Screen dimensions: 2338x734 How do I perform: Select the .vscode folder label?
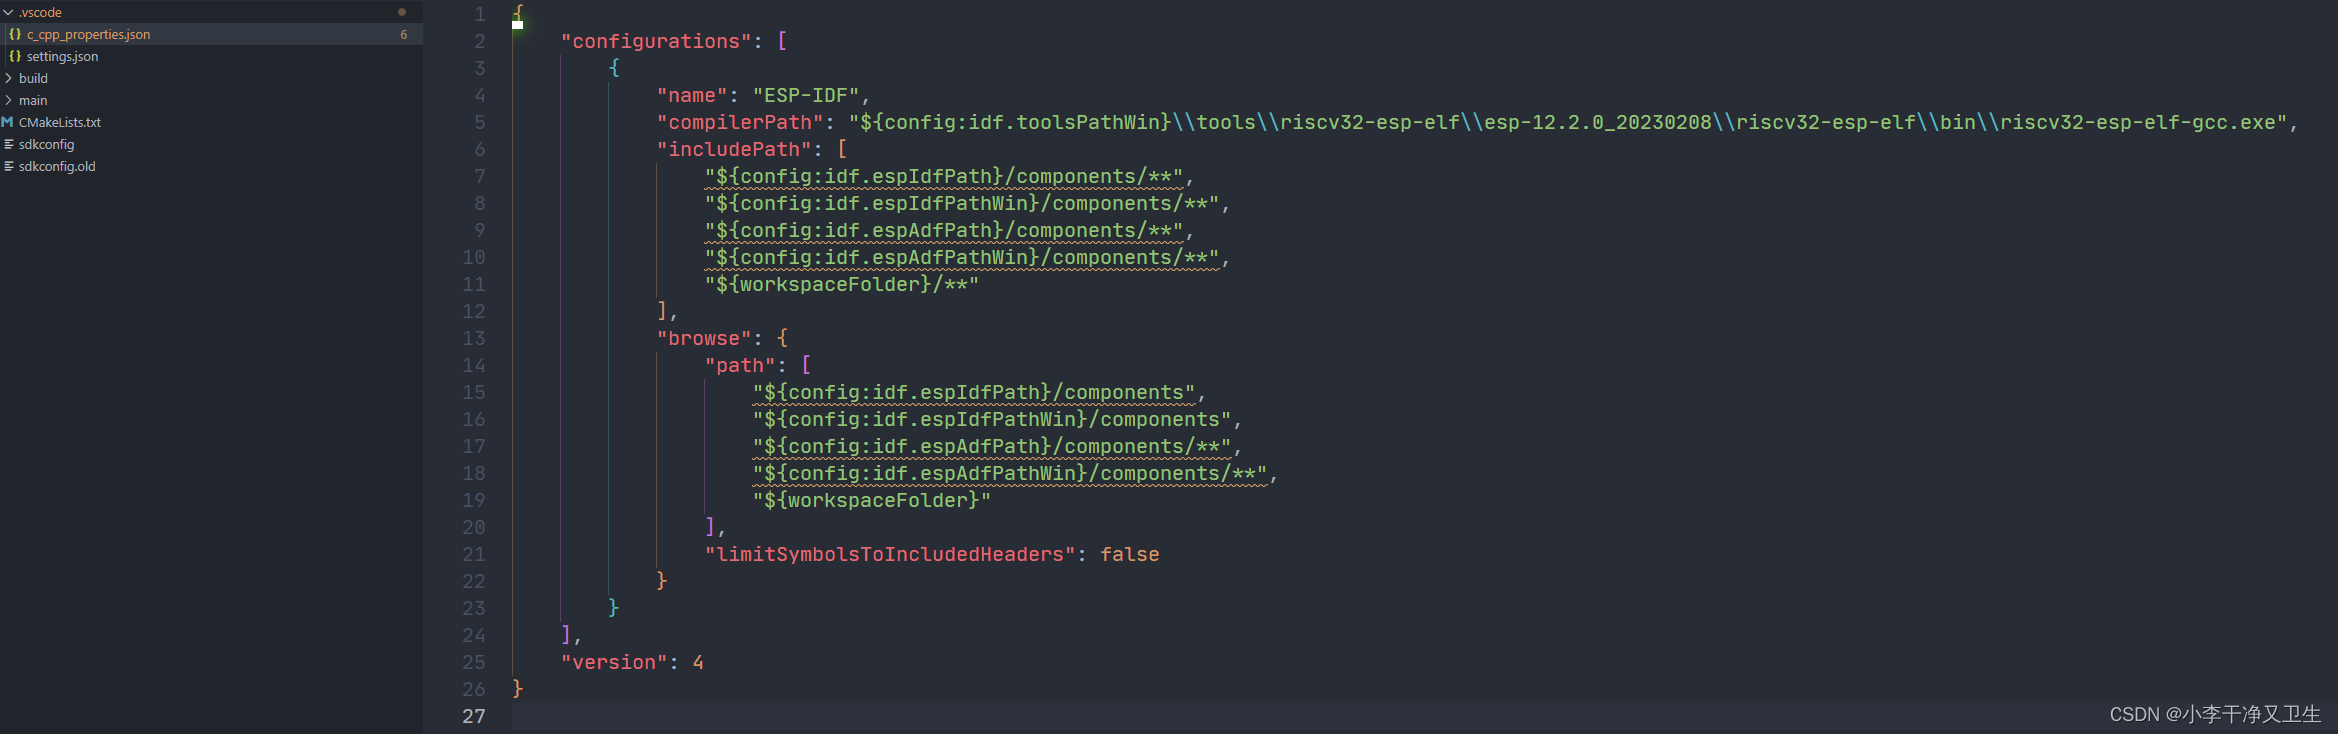[40, 12]
